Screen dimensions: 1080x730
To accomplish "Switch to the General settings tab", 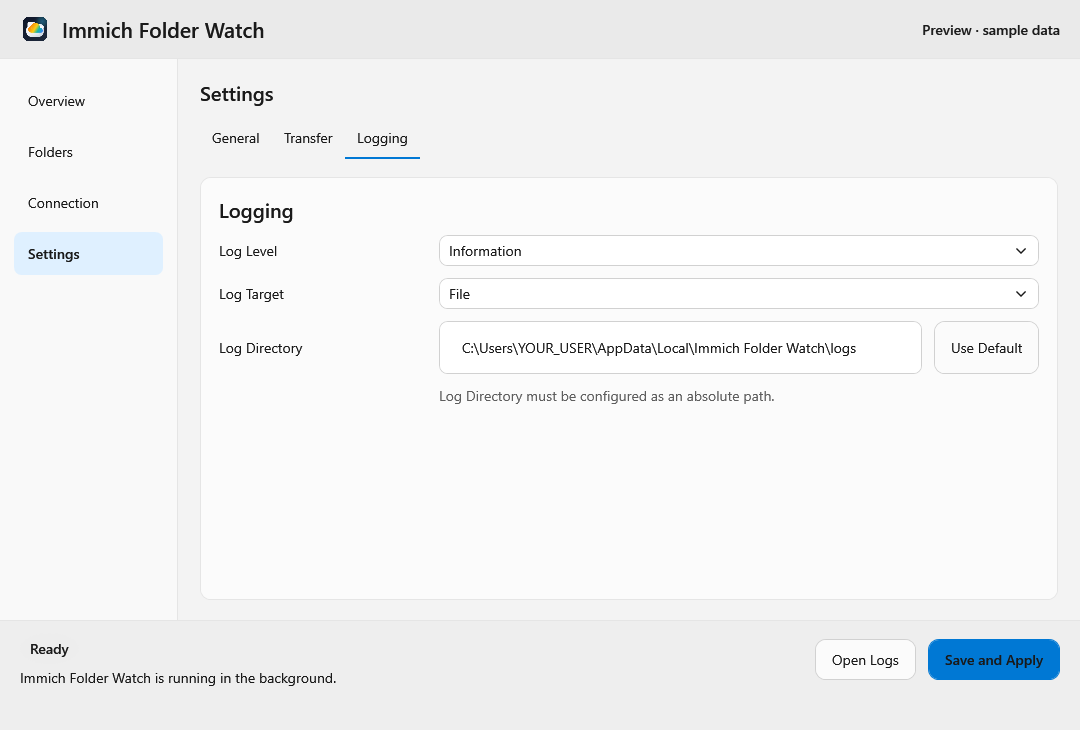I will (236, 138).
